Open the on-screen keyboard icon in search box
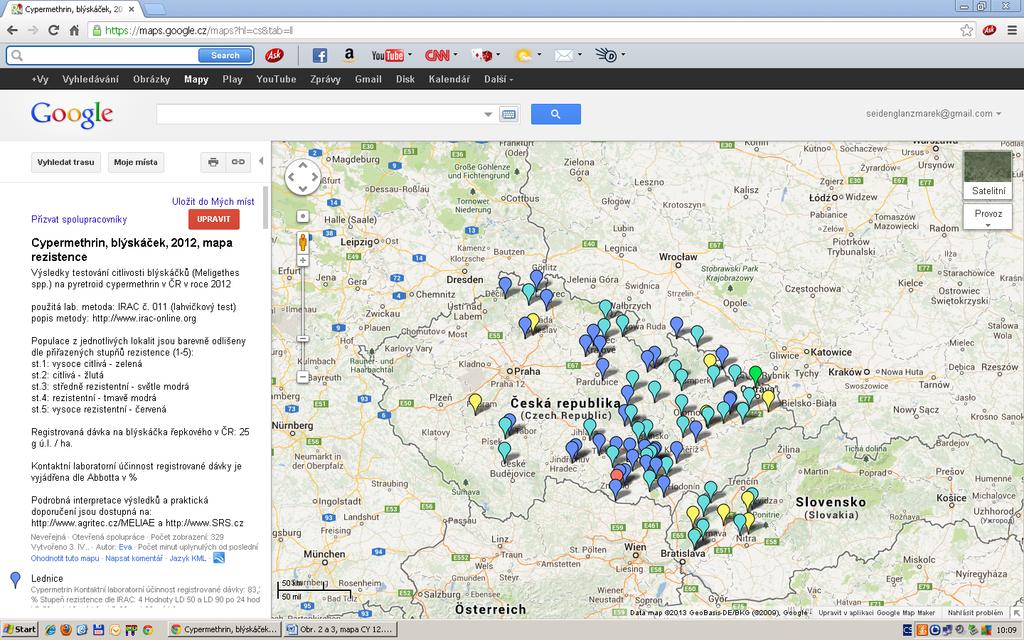Screen dimensions: 1024x640 [x=509, y=114]
